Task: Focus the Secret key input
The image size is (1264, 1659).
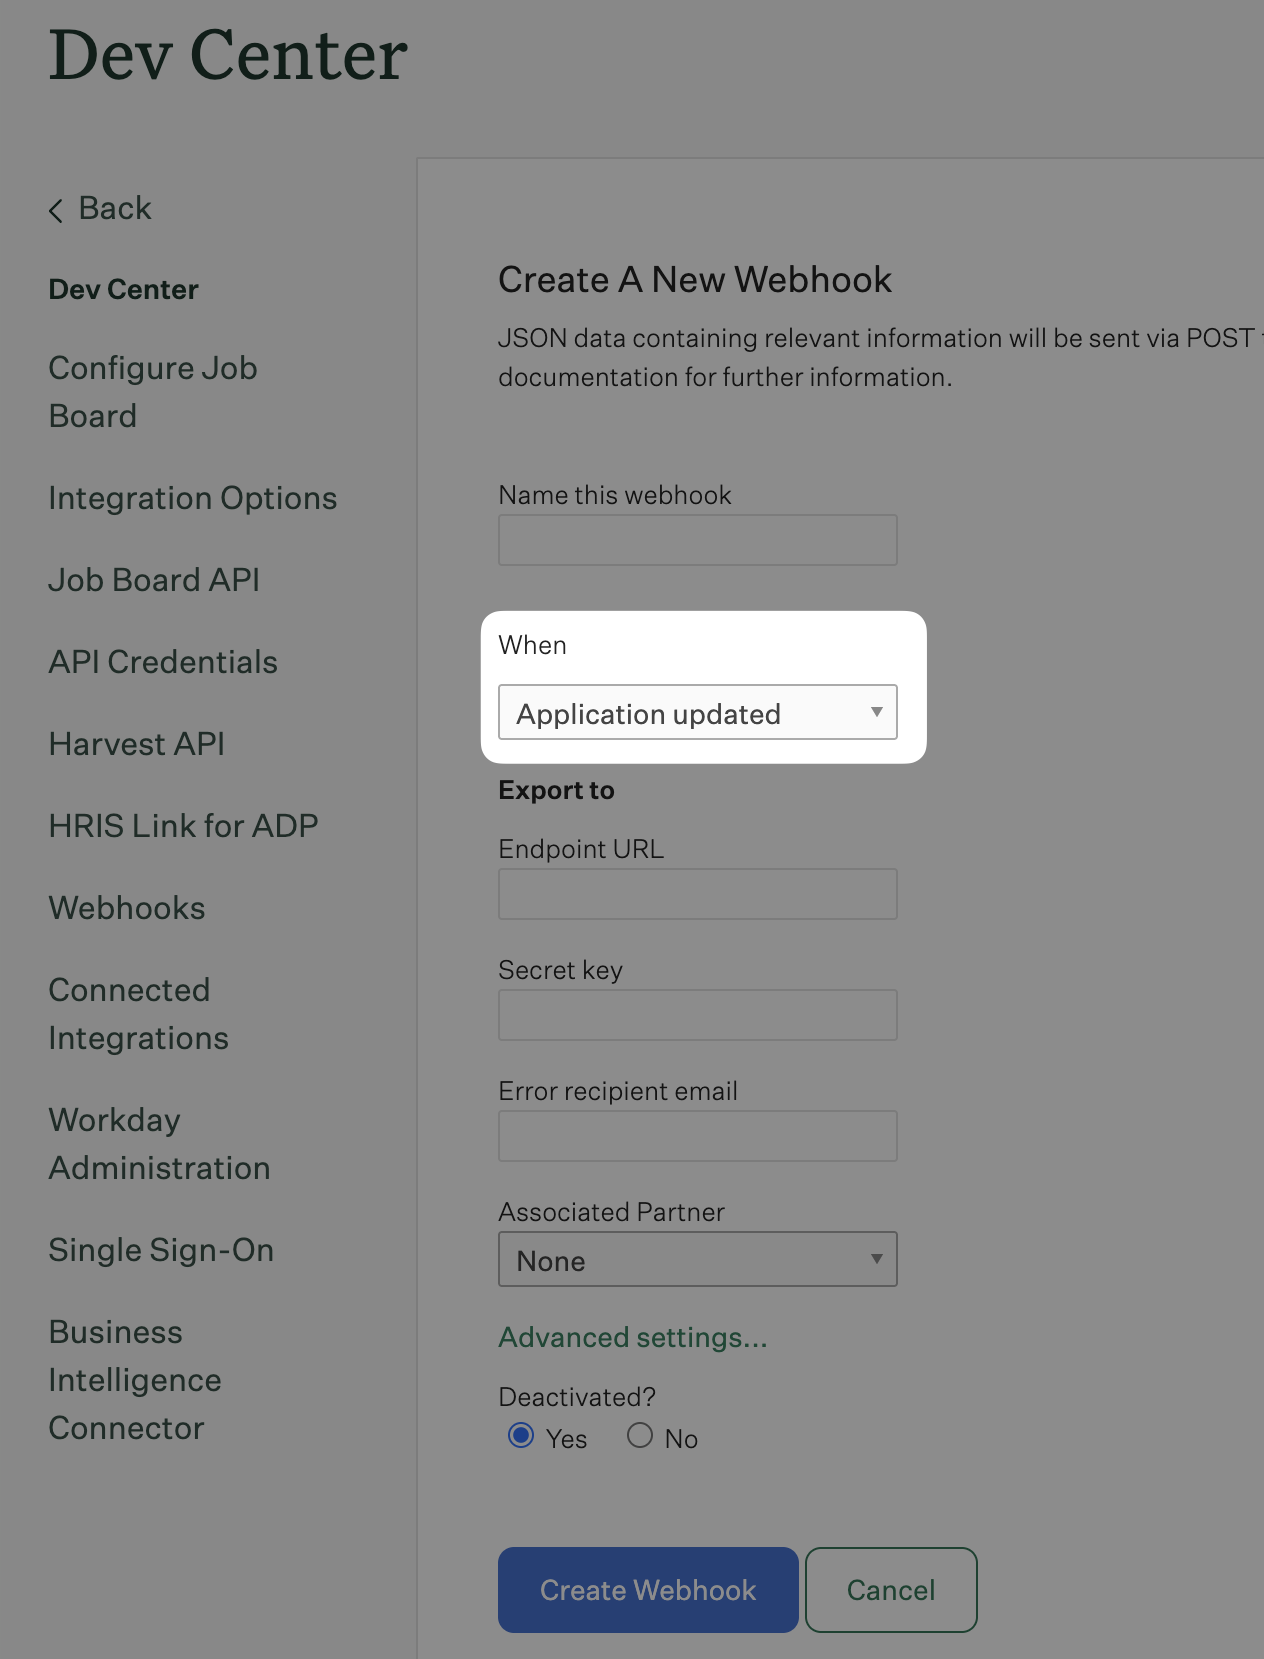Action: coord(697,1015)
